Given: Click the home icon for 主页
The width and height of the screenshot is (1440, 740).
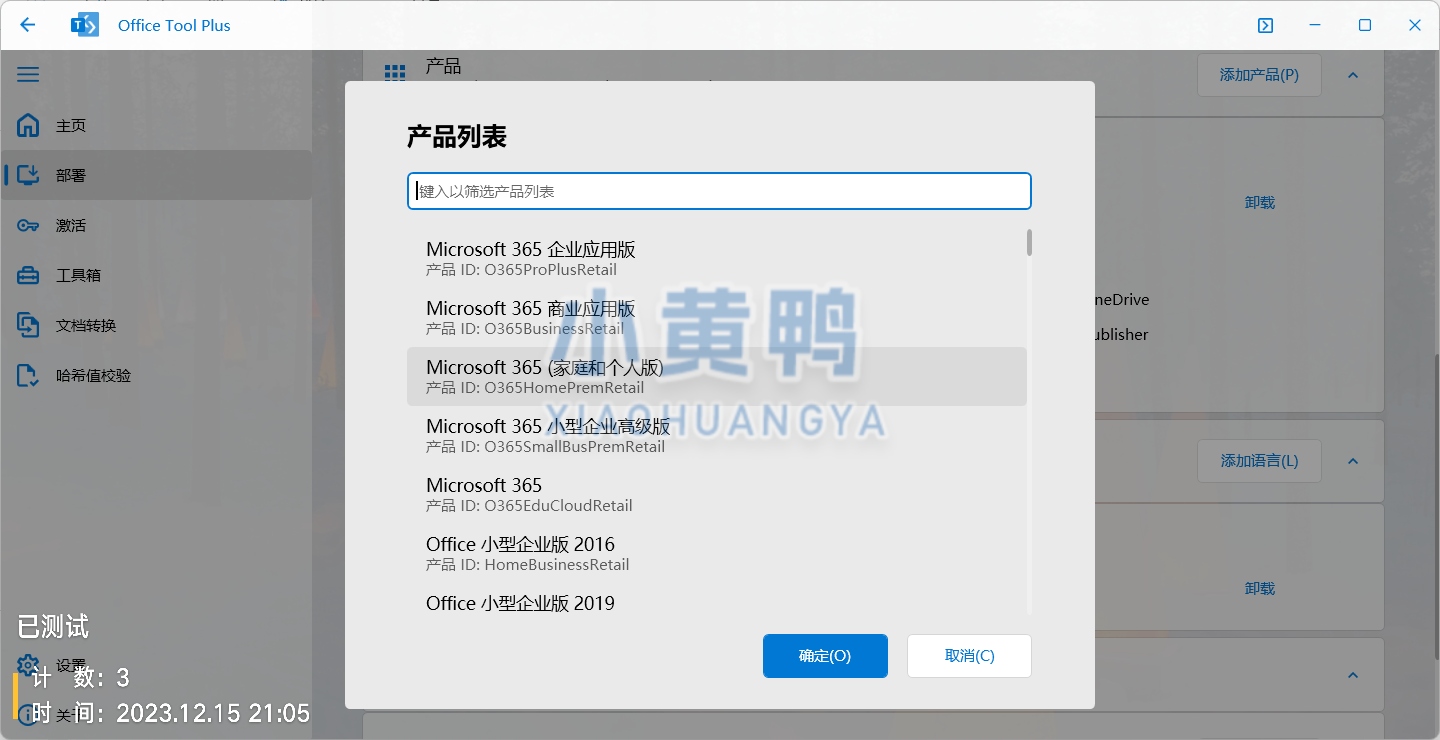Looking at the screenshot, I should point(28,125).
